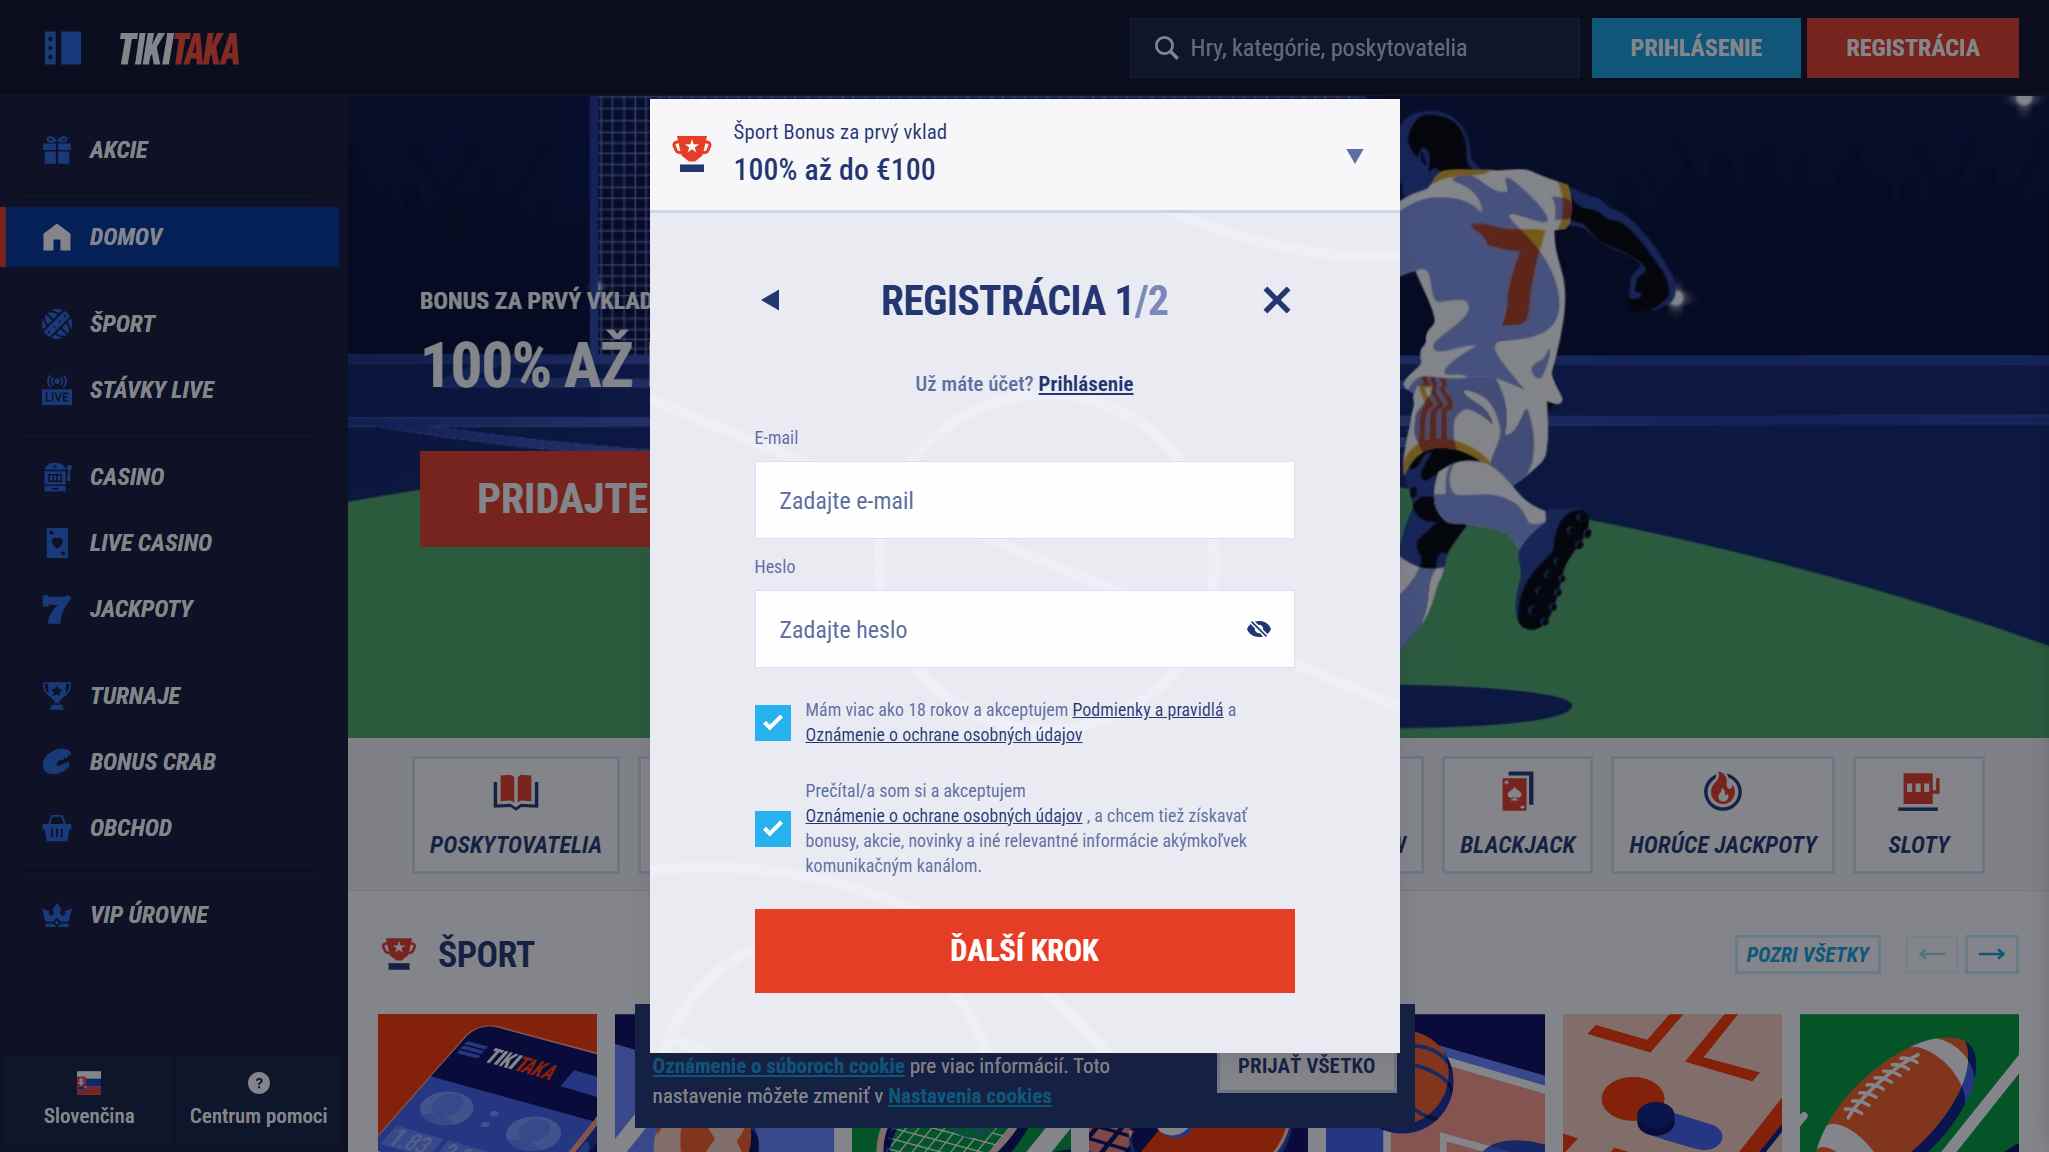The height and width of the screenshot is (1152, 2049).
Task: Expand the Šport Bonus dropdown arrow
Action: (1355, 156)
